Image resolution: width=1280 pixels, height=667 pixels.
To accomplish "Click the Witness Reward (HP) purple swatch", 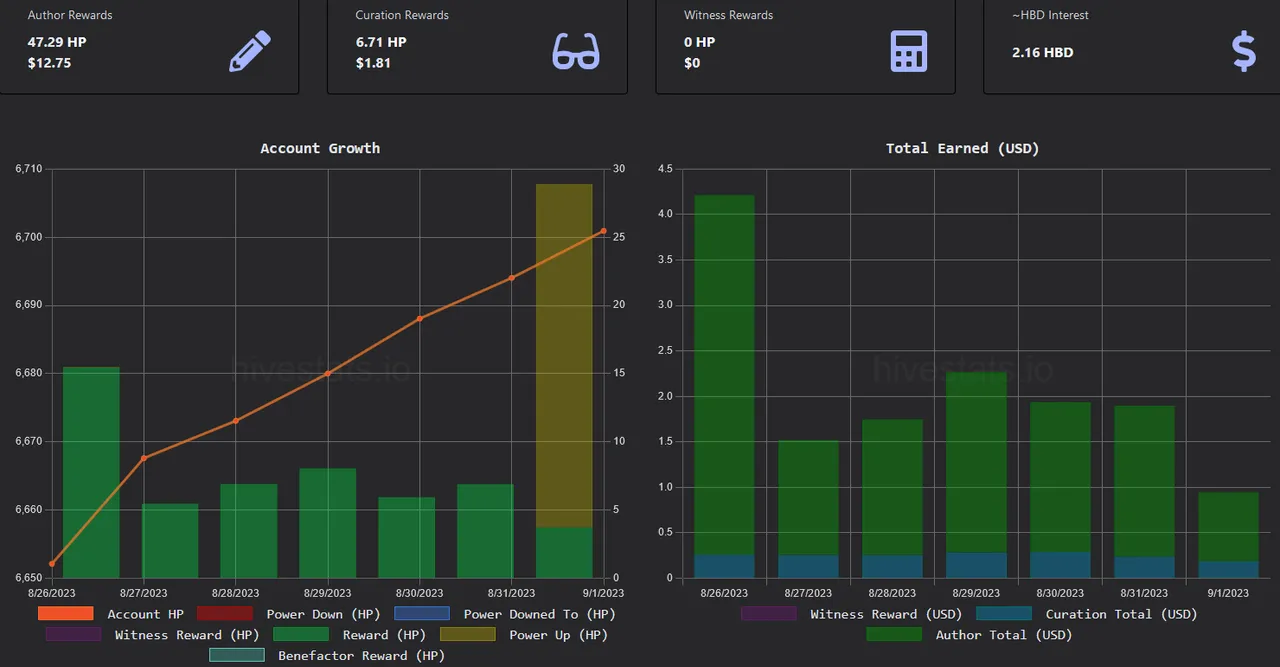I will [x=73, y=635].
